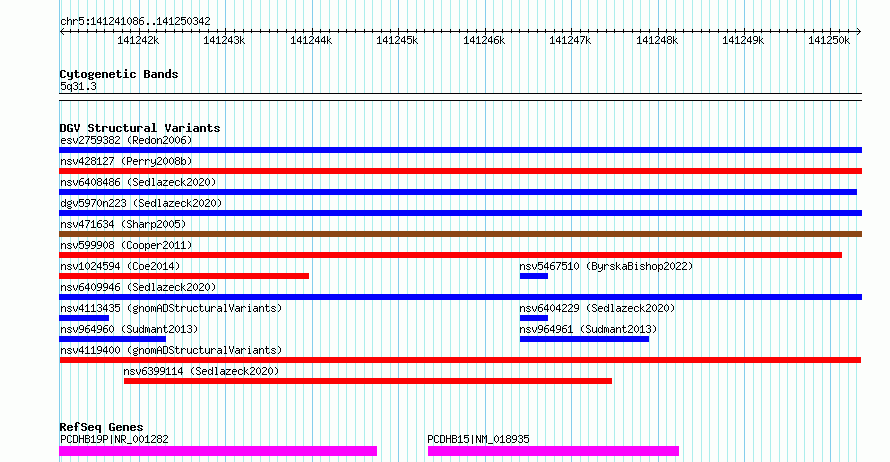Click the red bar of nsv428127
Image resolution: width=890 pixels, height=462 pixels.
pyautogui.click(x=460, y=171)
